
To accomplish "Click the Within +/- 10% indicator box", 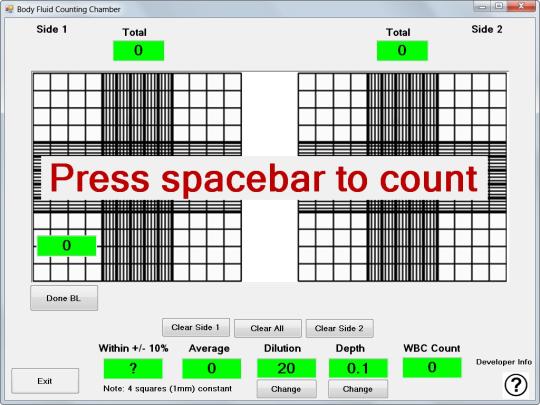I will point(133,368).
